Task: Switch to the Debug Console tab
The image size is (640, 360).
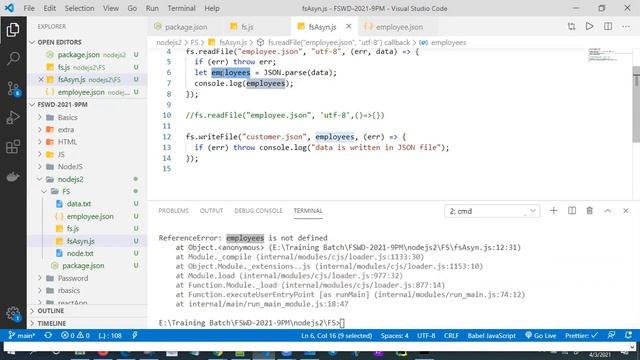Action: (x=258, y=211)
